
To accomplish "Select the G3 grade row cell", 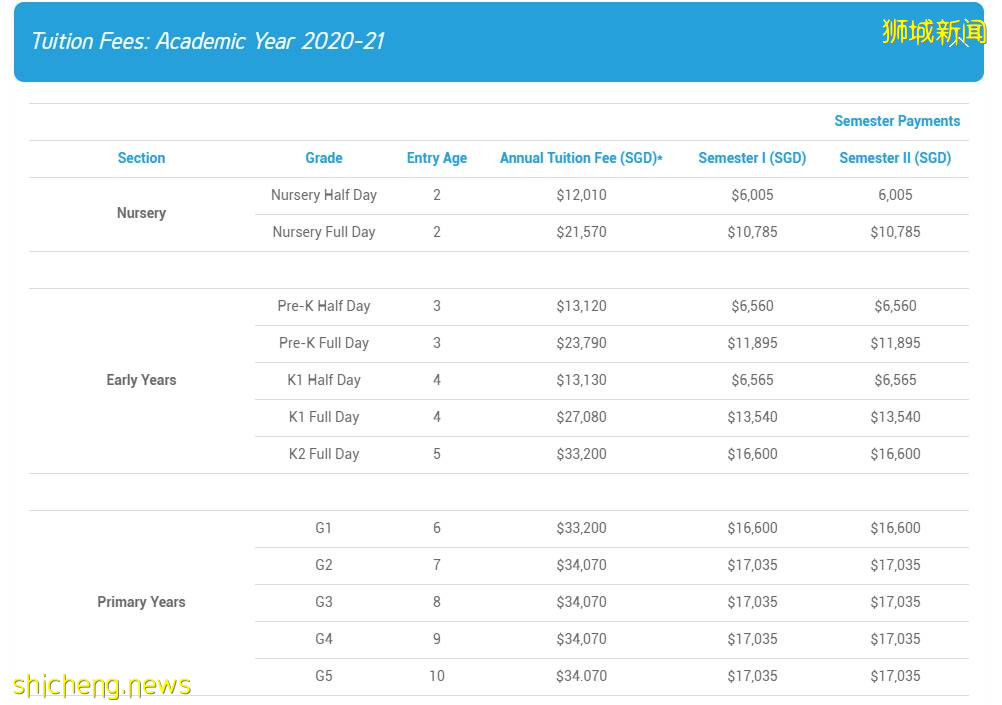I will (x=323, y=602).
